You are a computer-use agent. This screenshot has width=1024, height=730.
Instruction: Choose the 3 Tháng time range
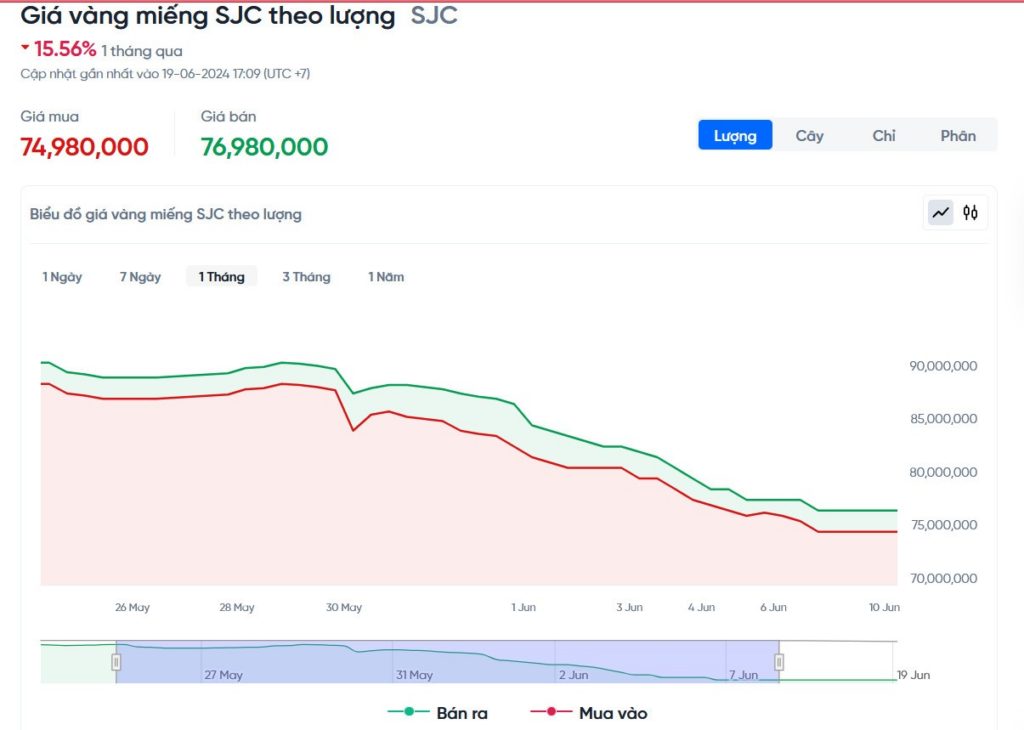click(306, 277)
